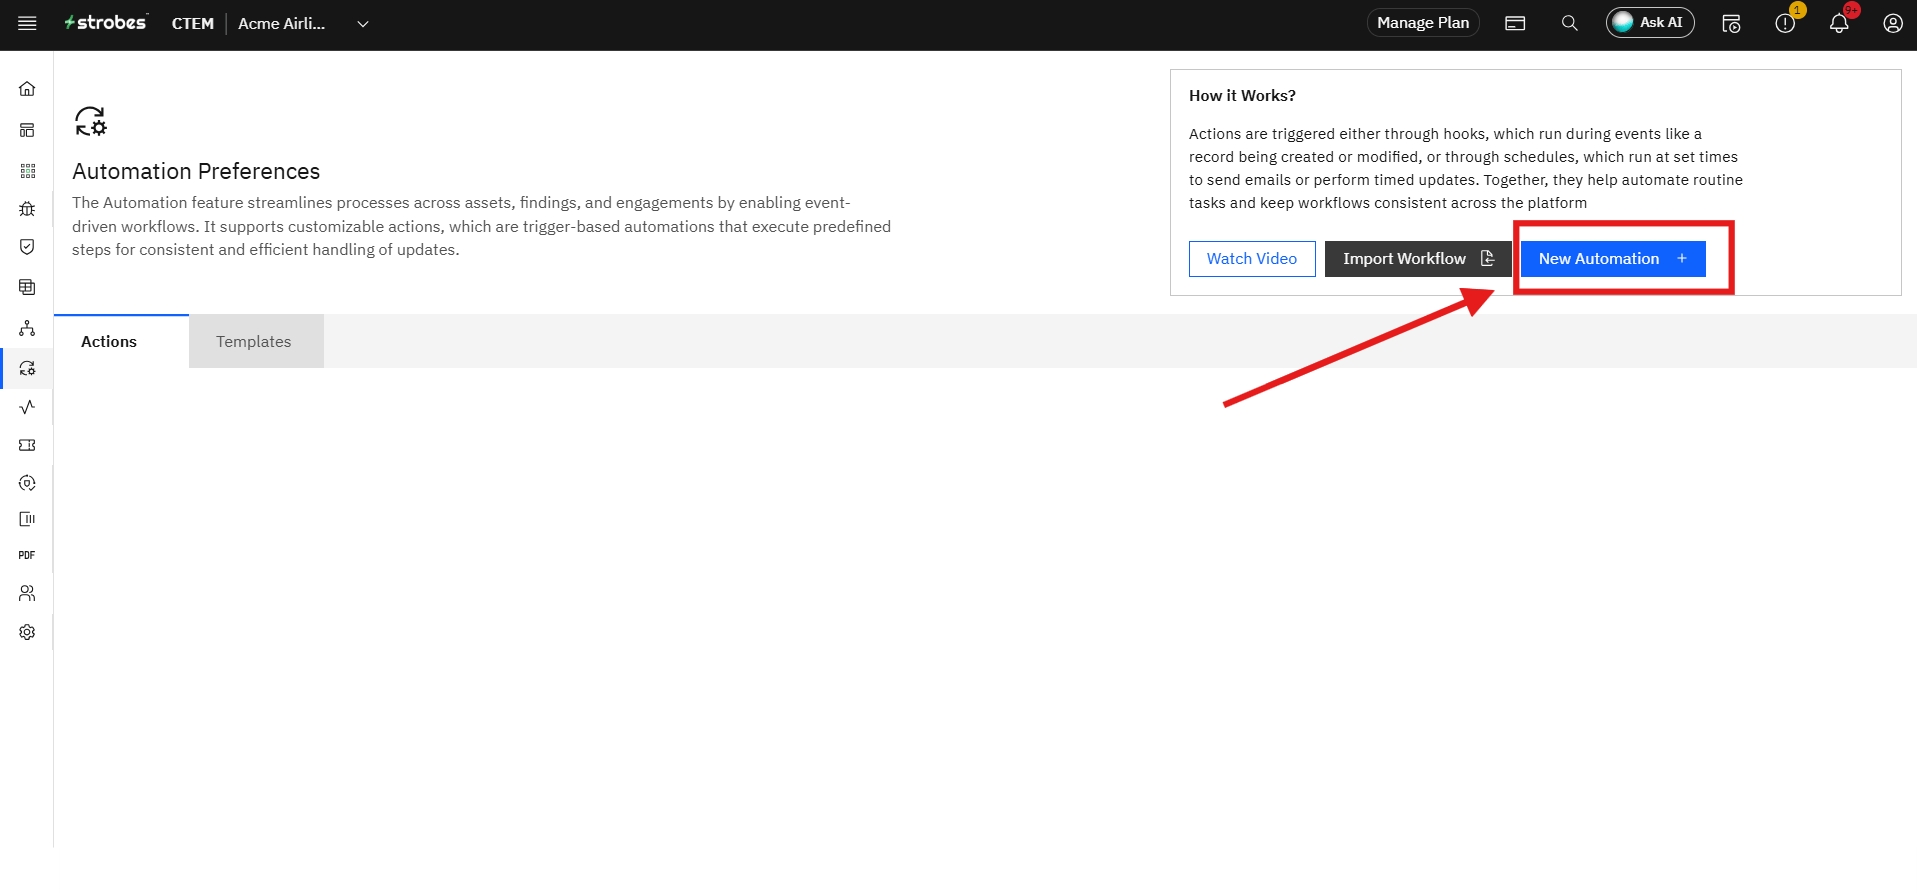Open the hierarchy tree icon in the sidebar
Screen dimensions: 1917x894
[x=27, y=328]
